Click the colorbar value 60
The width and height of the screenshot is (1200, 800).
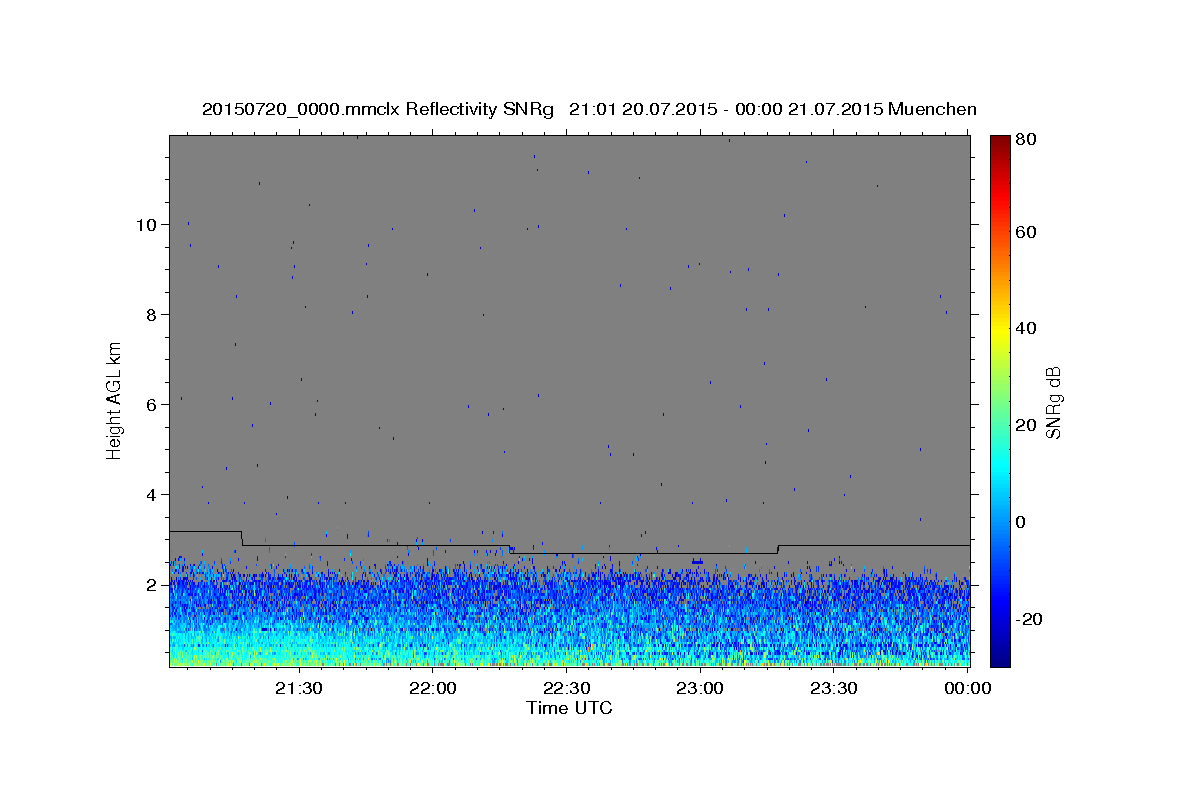1025,232
